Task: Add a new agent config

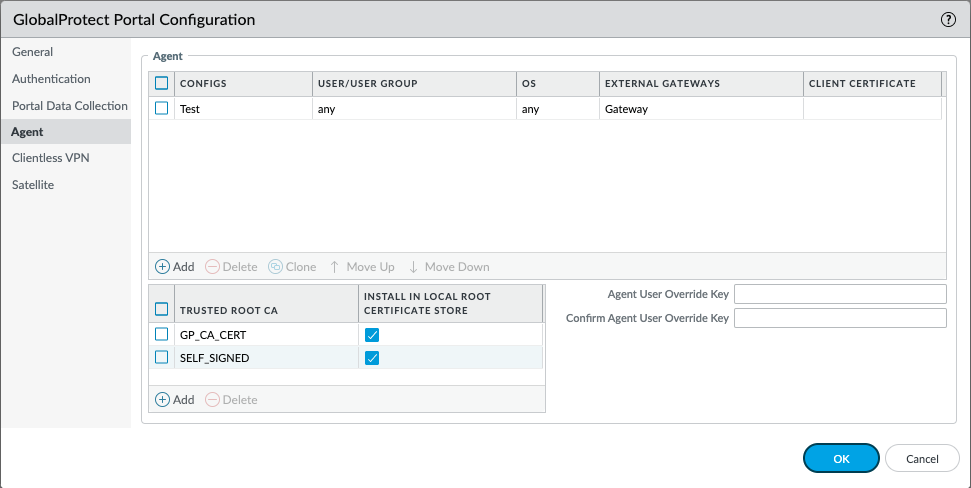Action: pos(175,267)
